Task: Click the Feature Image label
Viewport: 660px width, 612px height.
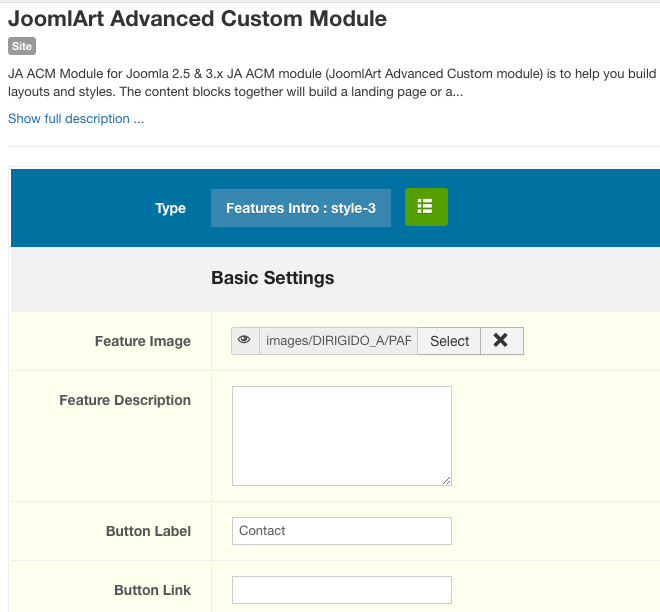Action: 142,341
